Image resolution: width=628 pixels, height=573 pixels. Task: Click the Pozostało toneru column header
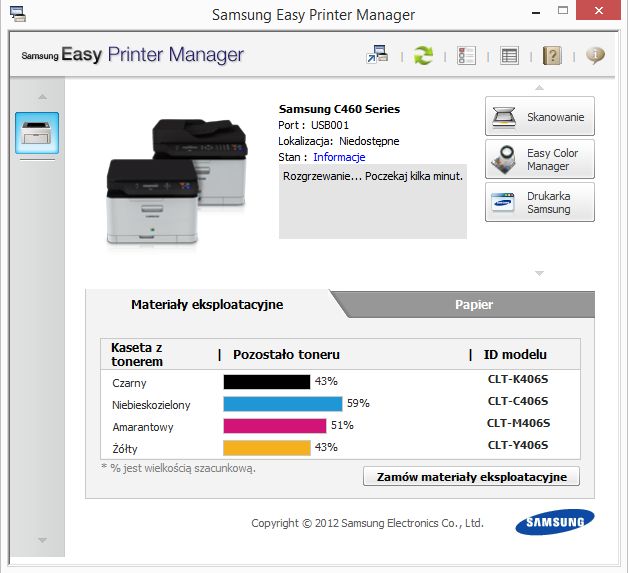(x=286, y=354)
